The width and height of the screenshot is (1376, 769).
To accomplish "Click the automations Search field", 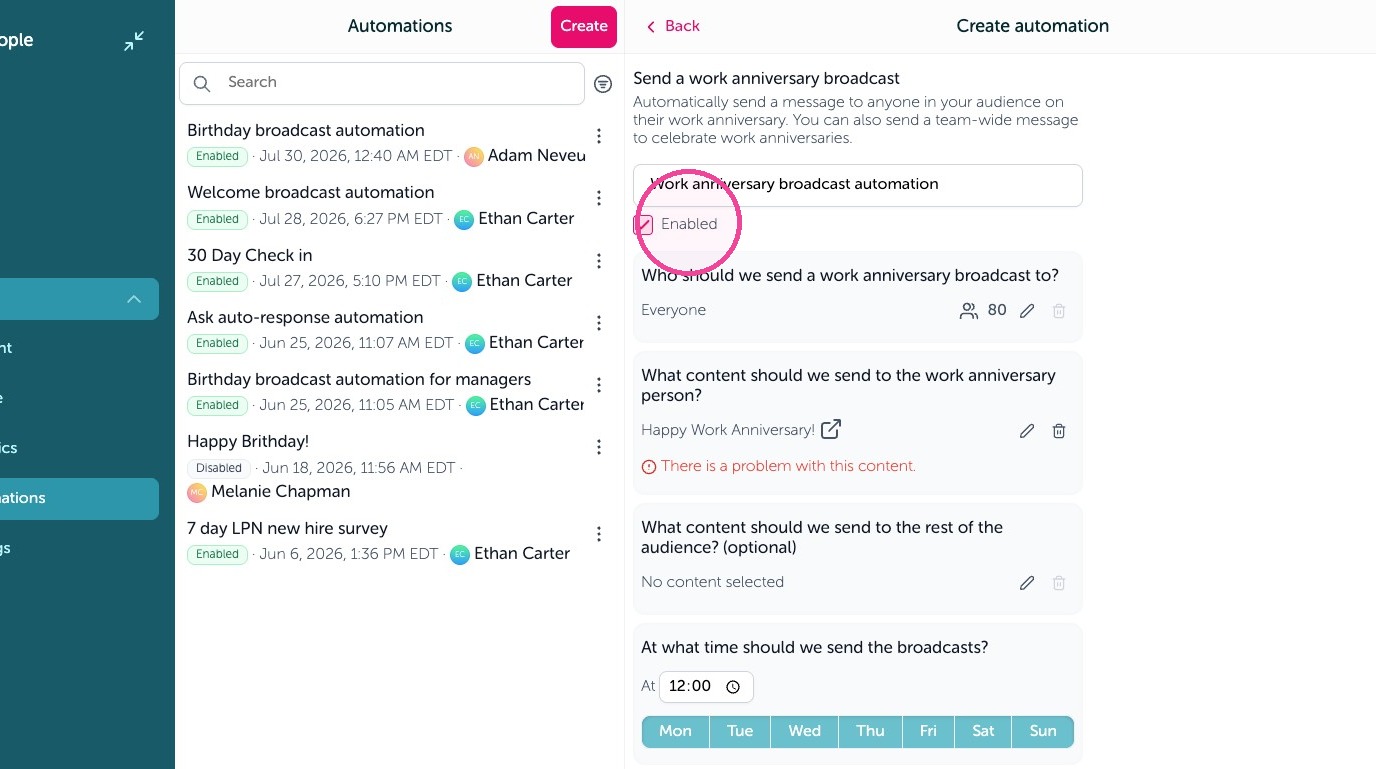I will pyautogui.click(x=382, y=83).
